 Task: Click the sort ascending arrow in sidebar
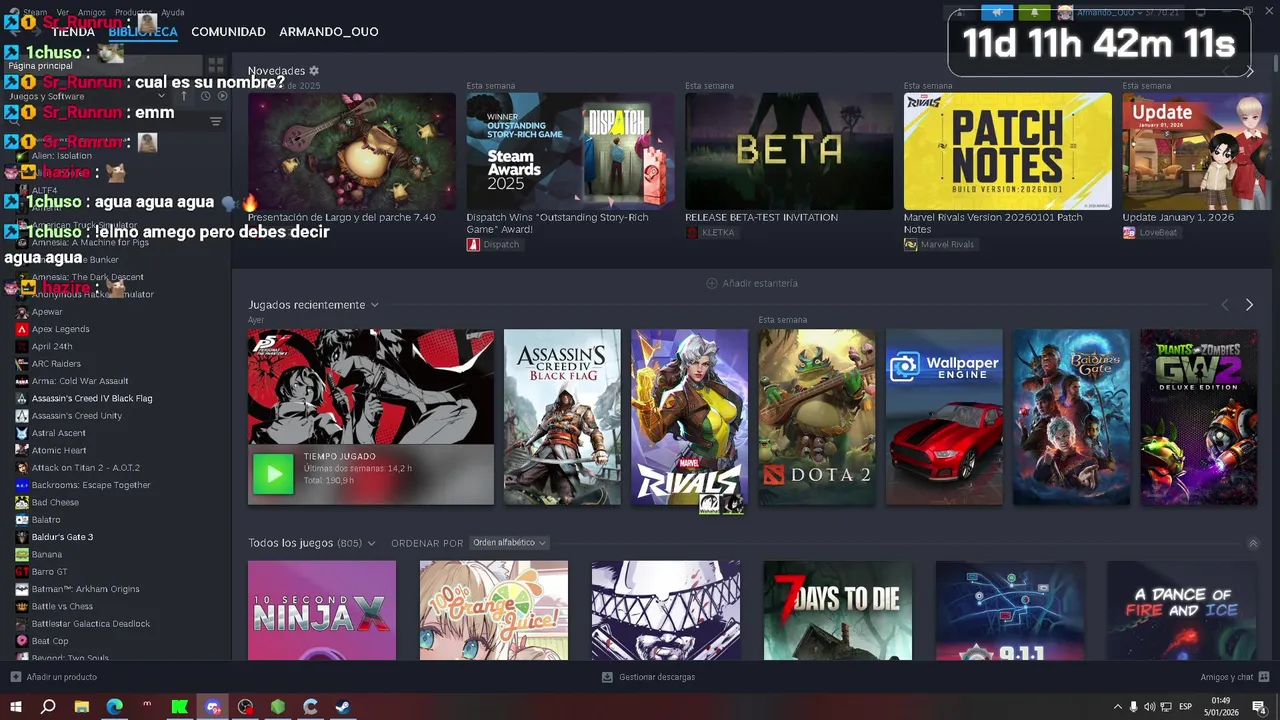point(184,96)
